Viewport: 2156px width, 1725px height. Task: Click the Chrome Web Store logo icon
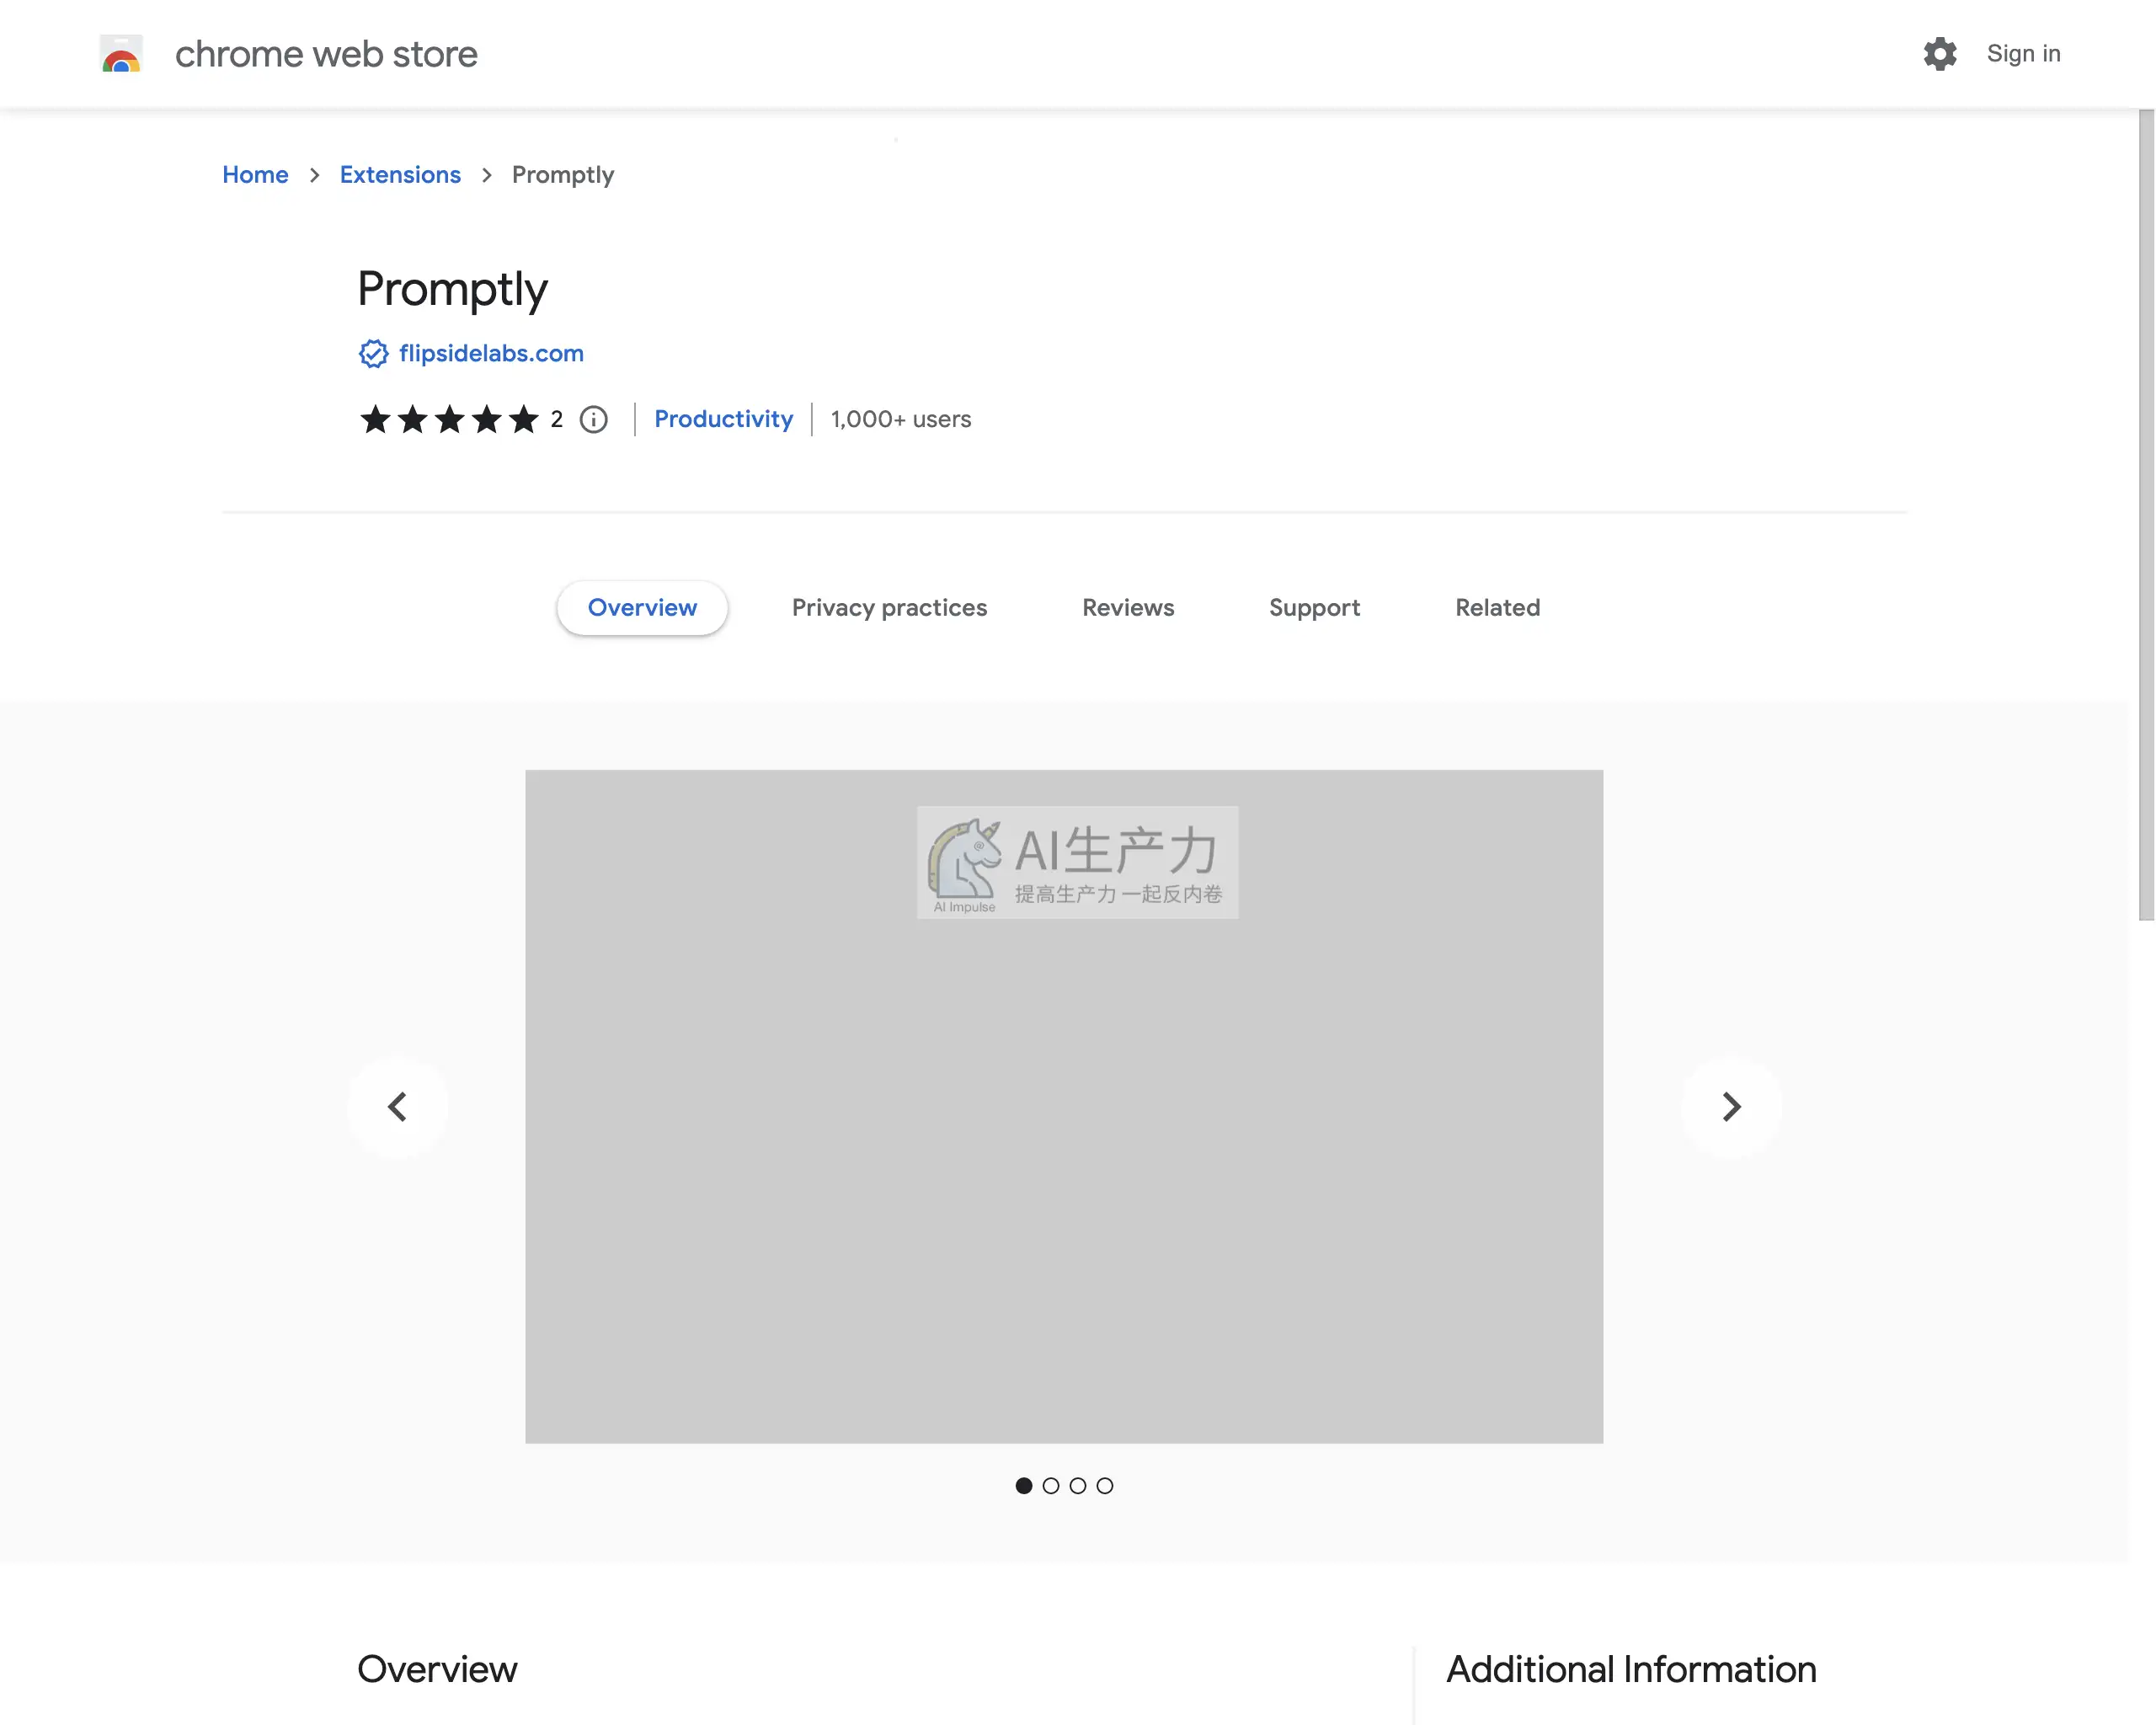[x=121, y=54]
